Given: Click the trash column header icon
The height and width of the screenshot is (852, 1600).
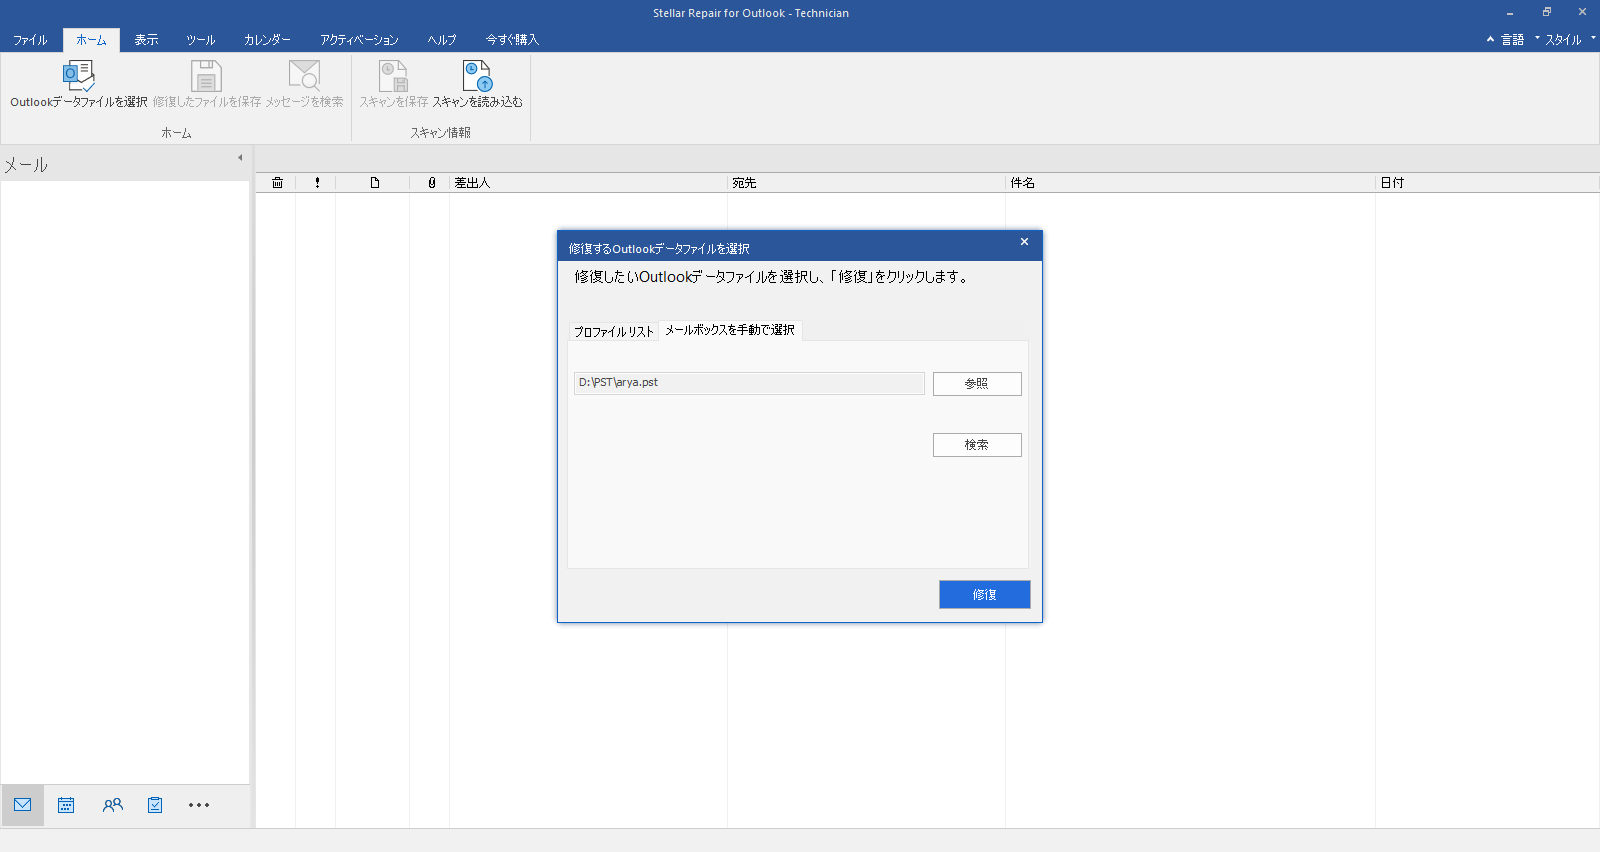Looking at the screenshot, I should [x=277, y=183].
